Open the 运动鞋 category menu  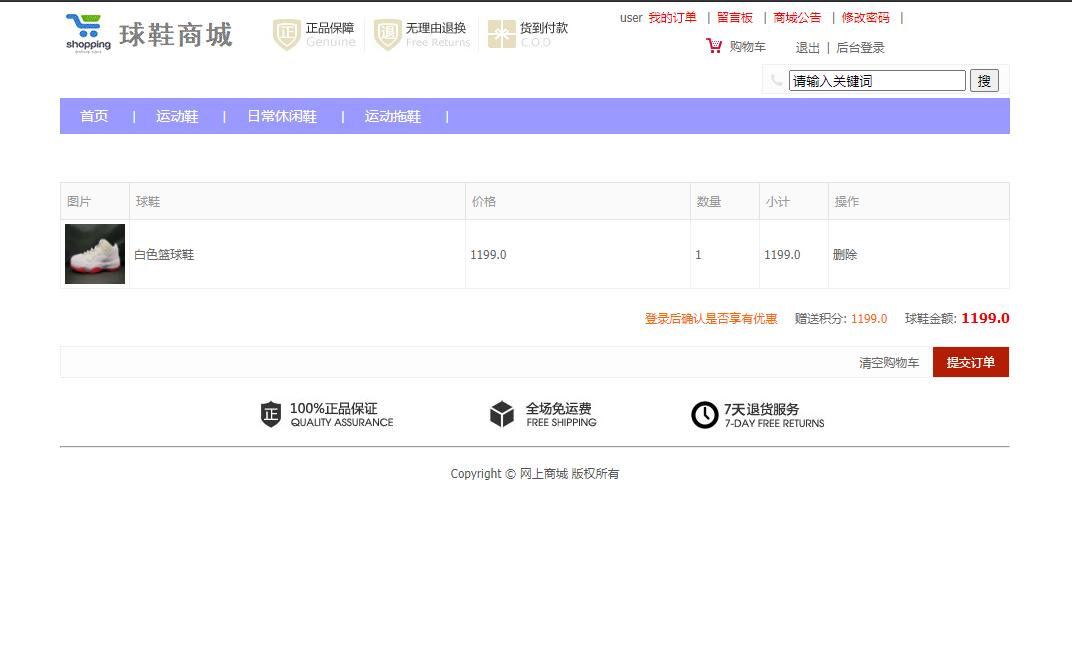coord(177,116)
